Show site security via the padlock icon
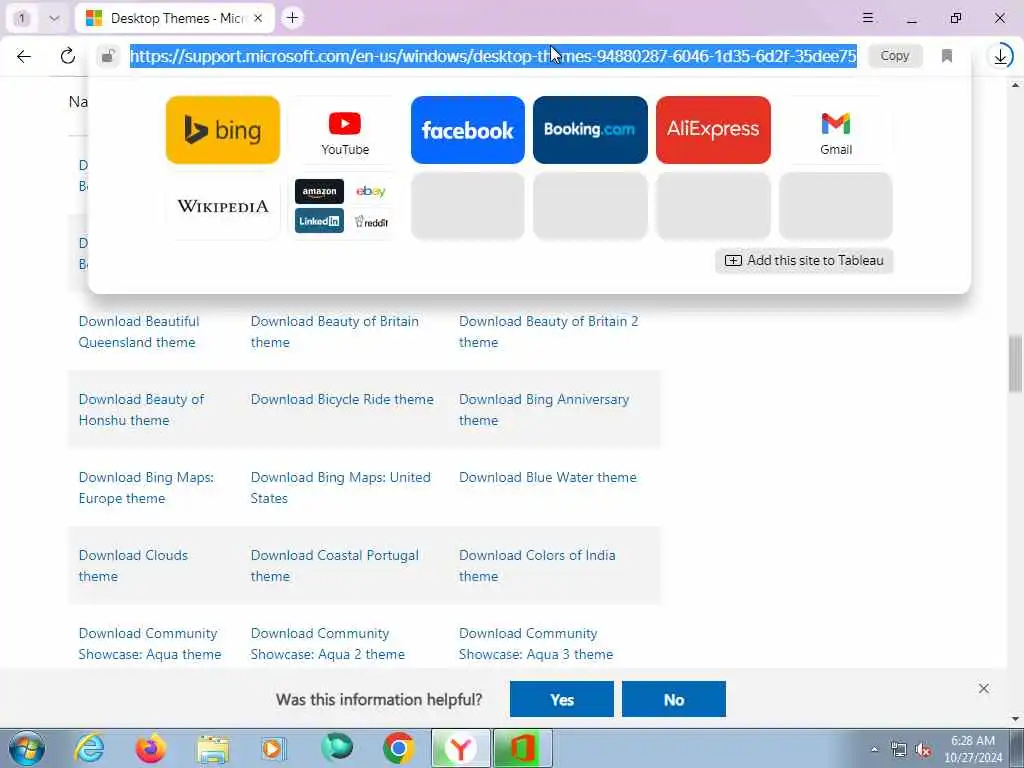1024x768 pixels. coord(108,56)
